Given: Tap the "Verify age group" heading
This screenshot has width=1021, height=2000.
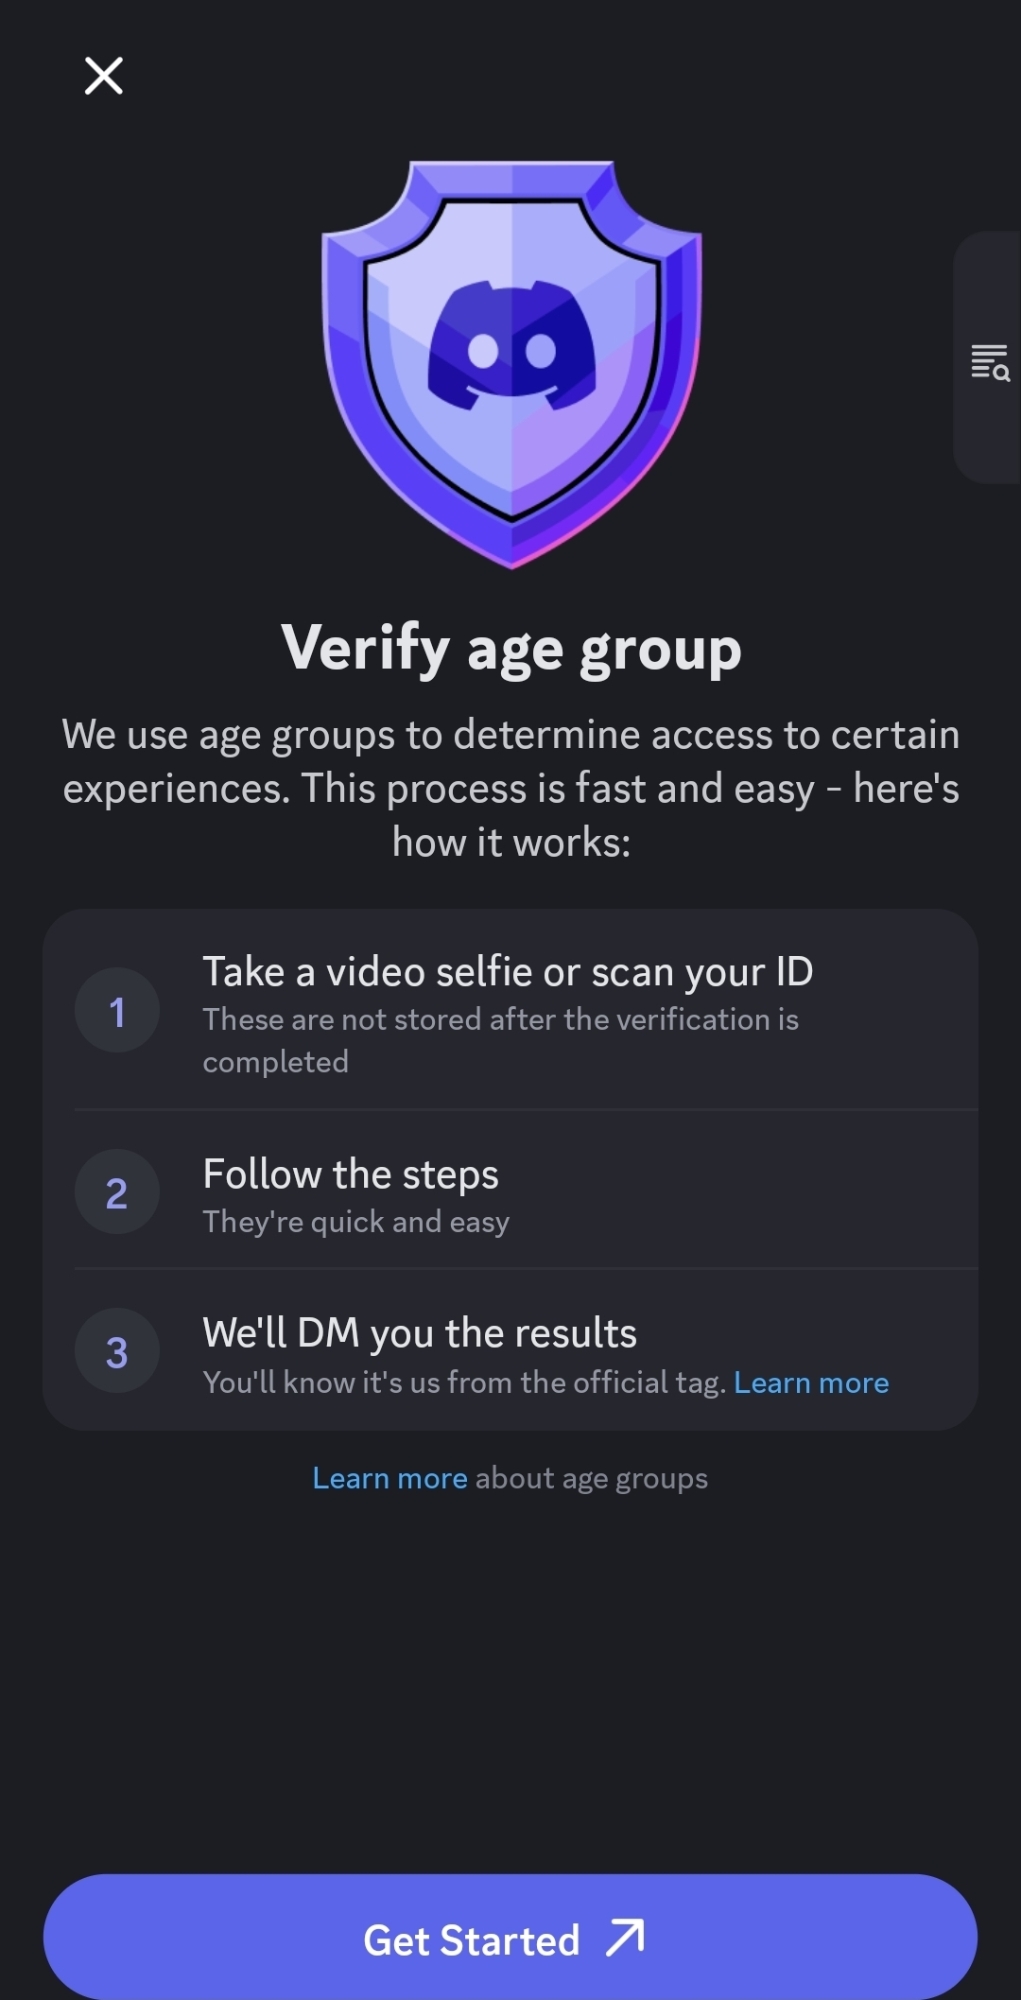Looking at the screenshot, I should (511, 648).
